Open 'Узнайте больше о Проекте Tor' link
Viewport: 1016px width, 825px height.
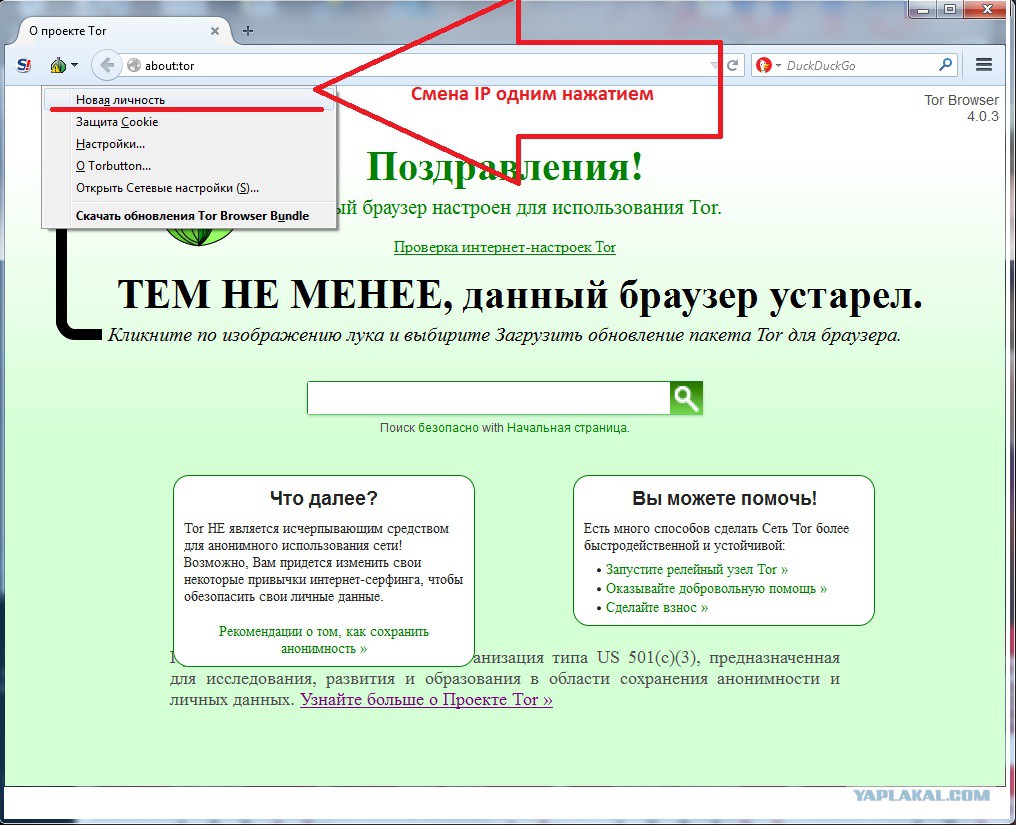click(426, 700)
